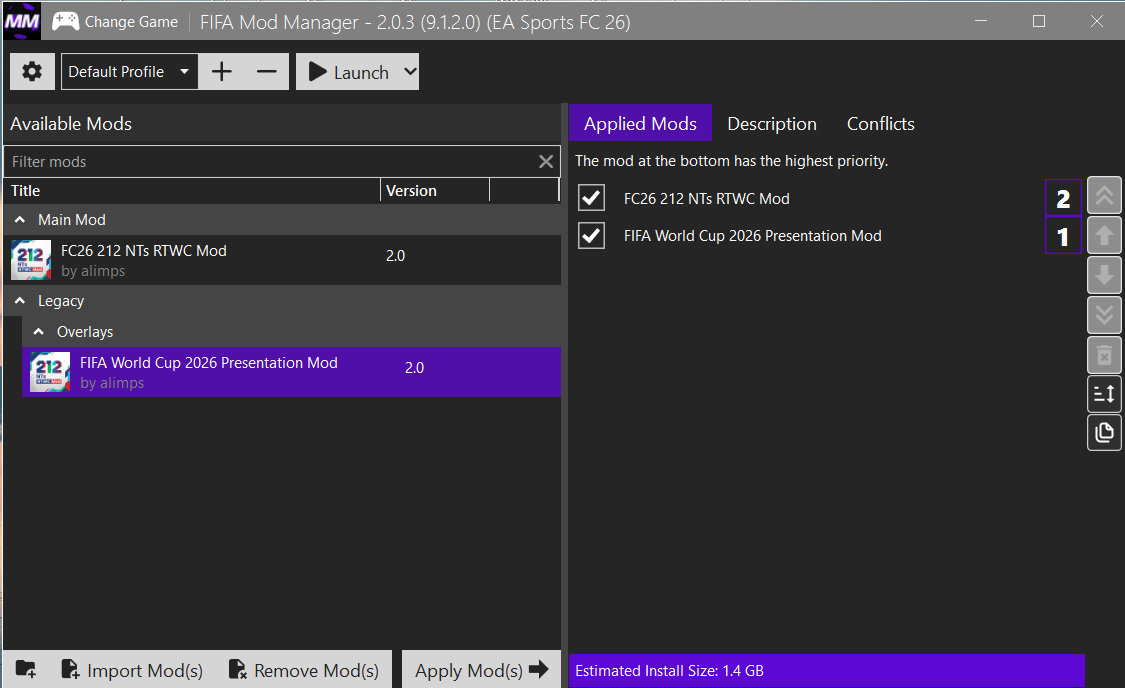Clear the Filter mods field

546,161
